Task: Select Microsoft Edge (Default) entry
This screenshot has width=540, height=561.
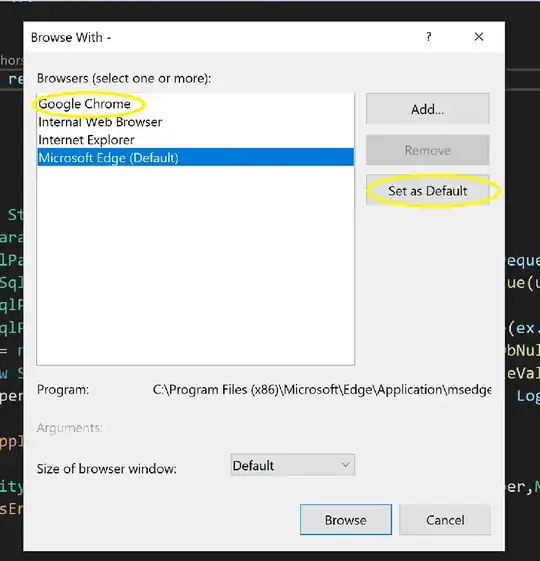Action: tap(195, 157)
